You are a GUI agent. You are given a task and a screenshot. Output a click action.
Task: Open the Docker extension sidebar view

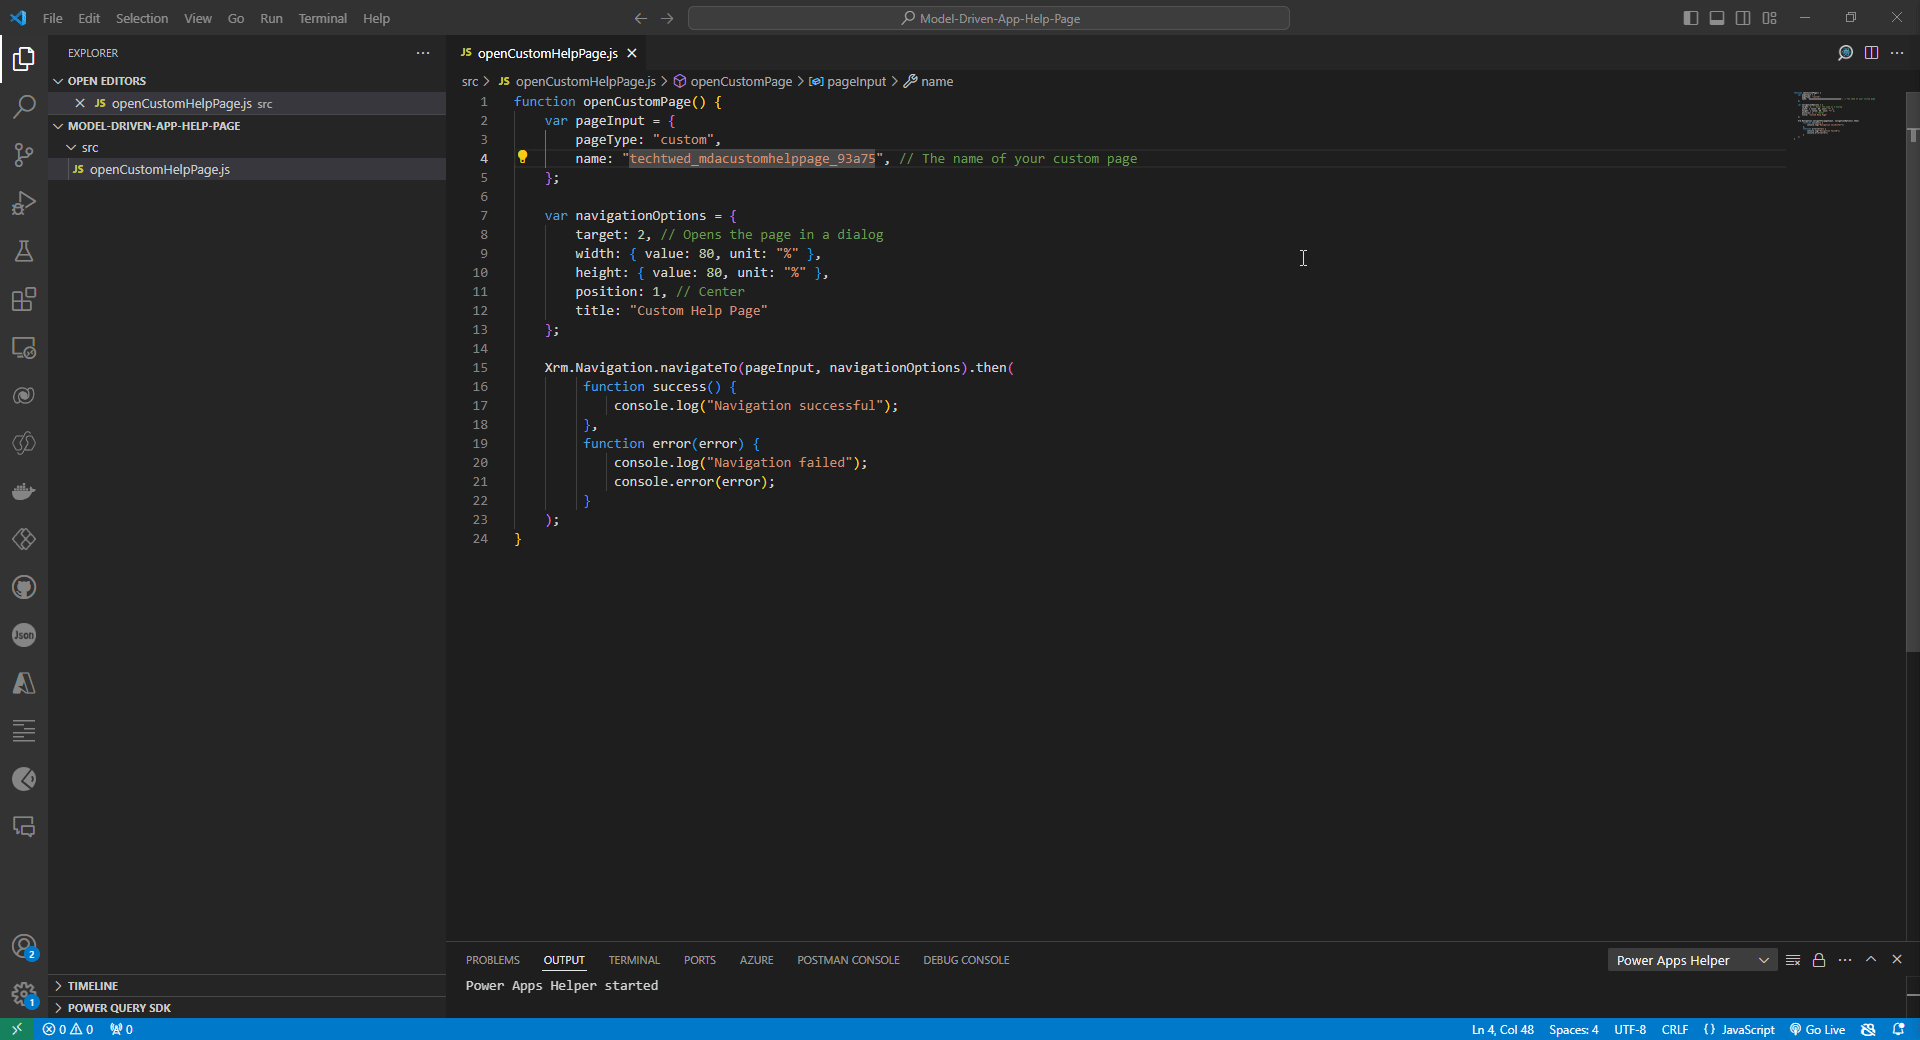24,491
